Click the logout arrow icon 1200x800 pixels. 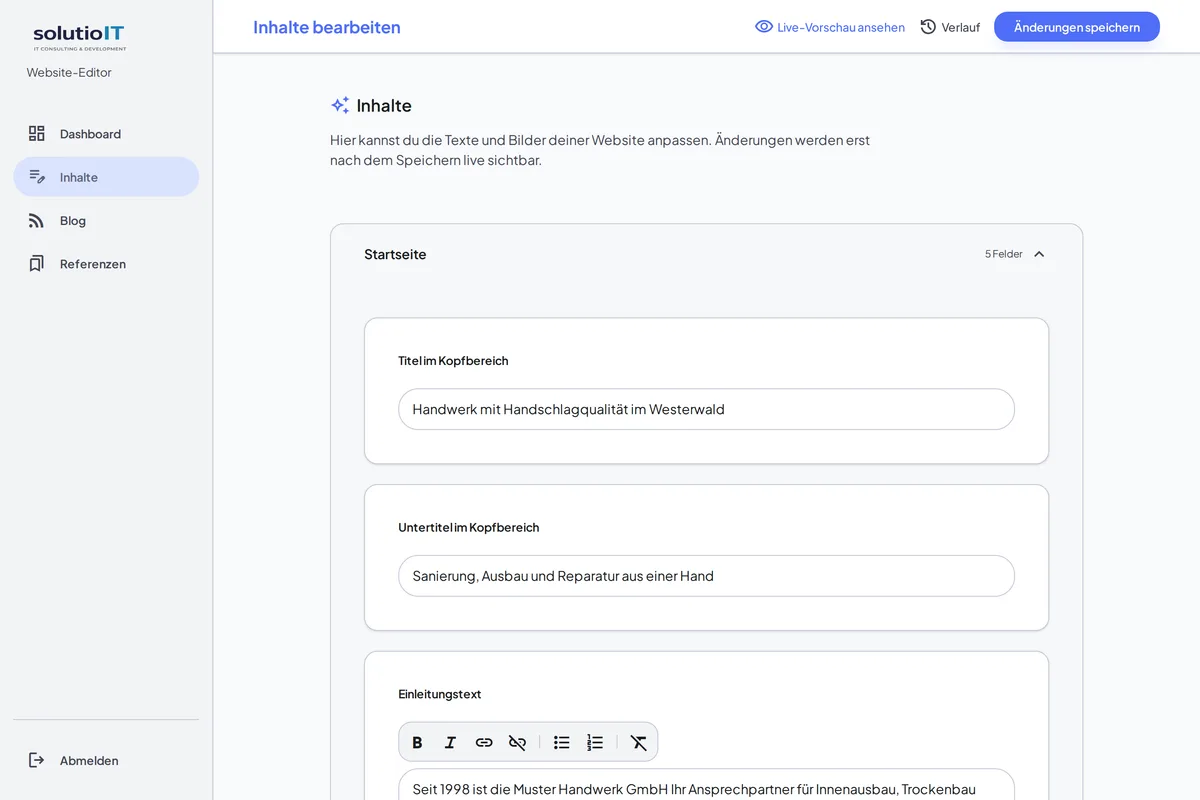pos(37,760)
